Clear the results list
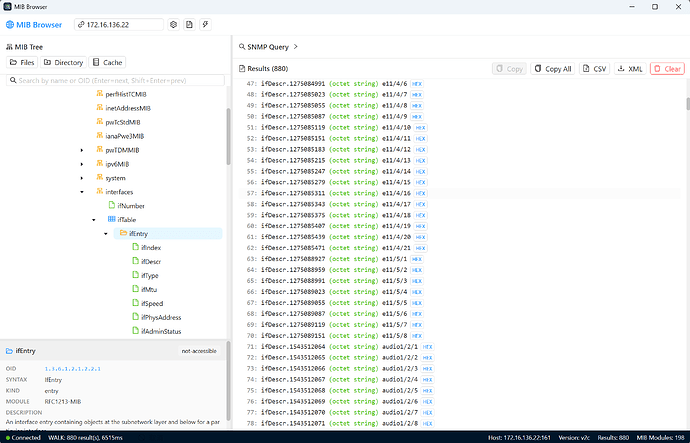Screen dimensions: 690x443 [668, 69]
